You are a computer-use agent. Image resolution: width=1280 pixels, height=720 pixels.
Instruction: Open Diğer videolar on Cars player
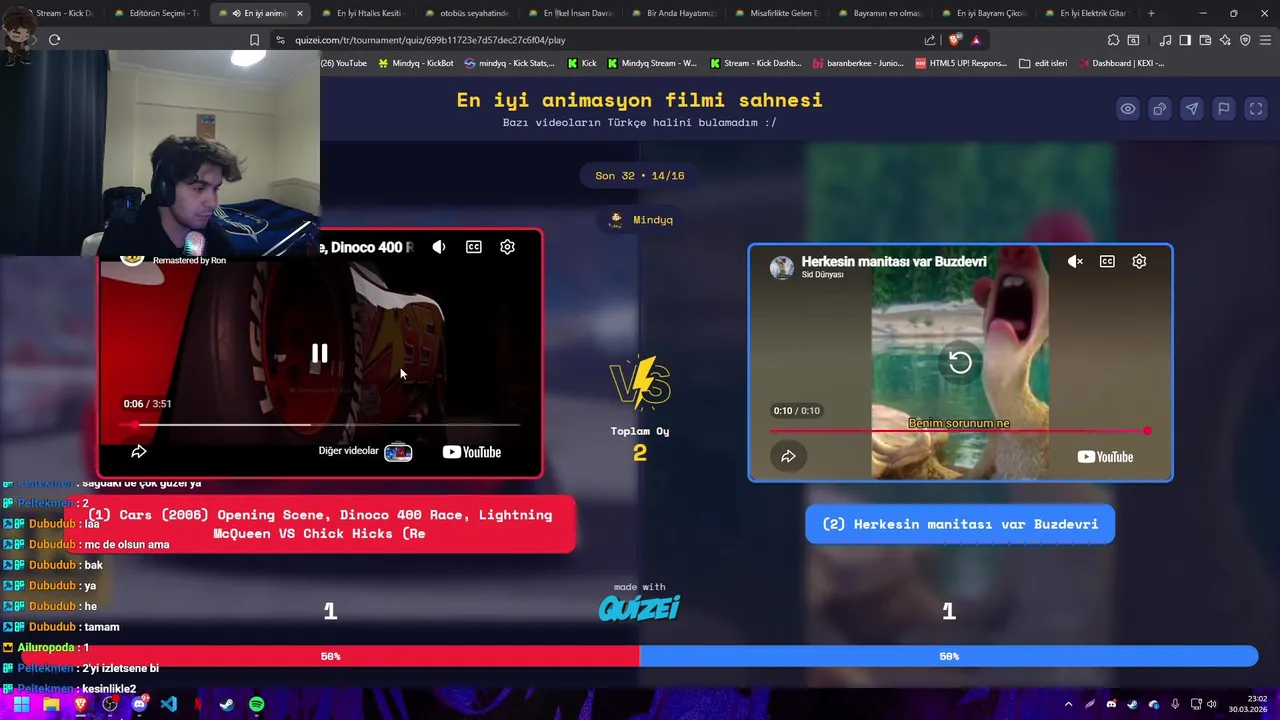click(365, 452)
